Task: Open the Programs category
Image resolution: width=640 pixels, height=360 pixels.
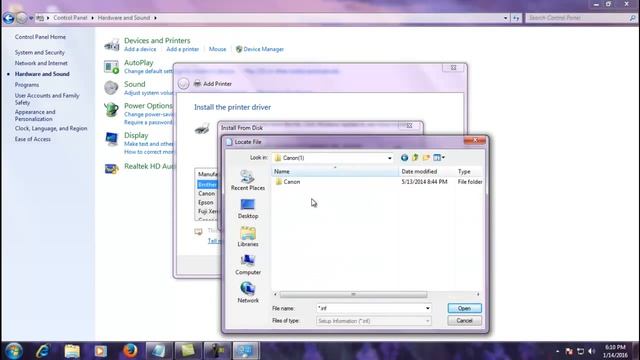Action: 27,85
